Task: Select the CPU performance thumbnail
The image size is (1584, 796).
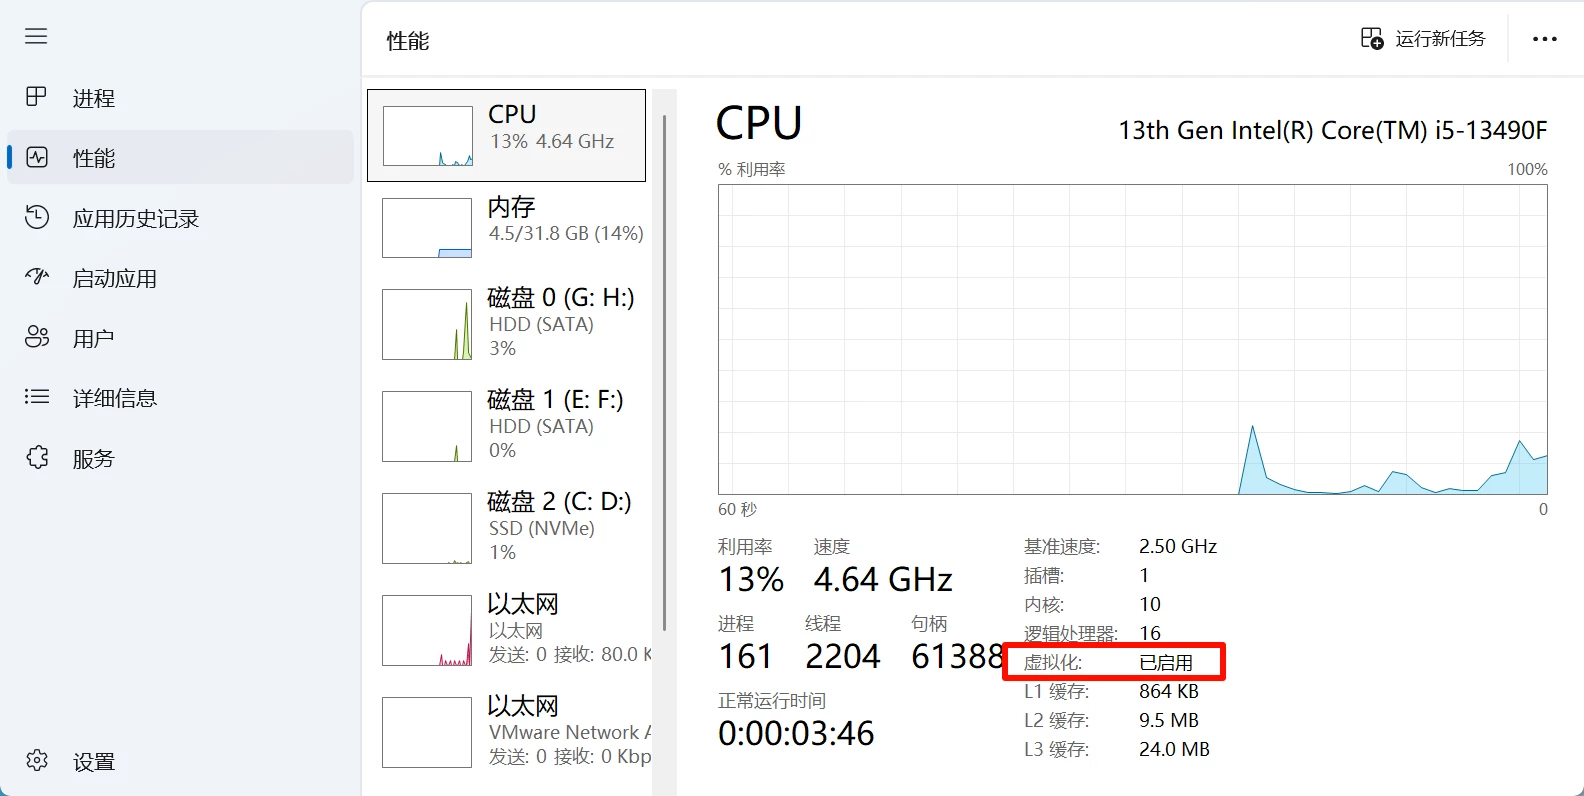Action: tap(506, 135)
